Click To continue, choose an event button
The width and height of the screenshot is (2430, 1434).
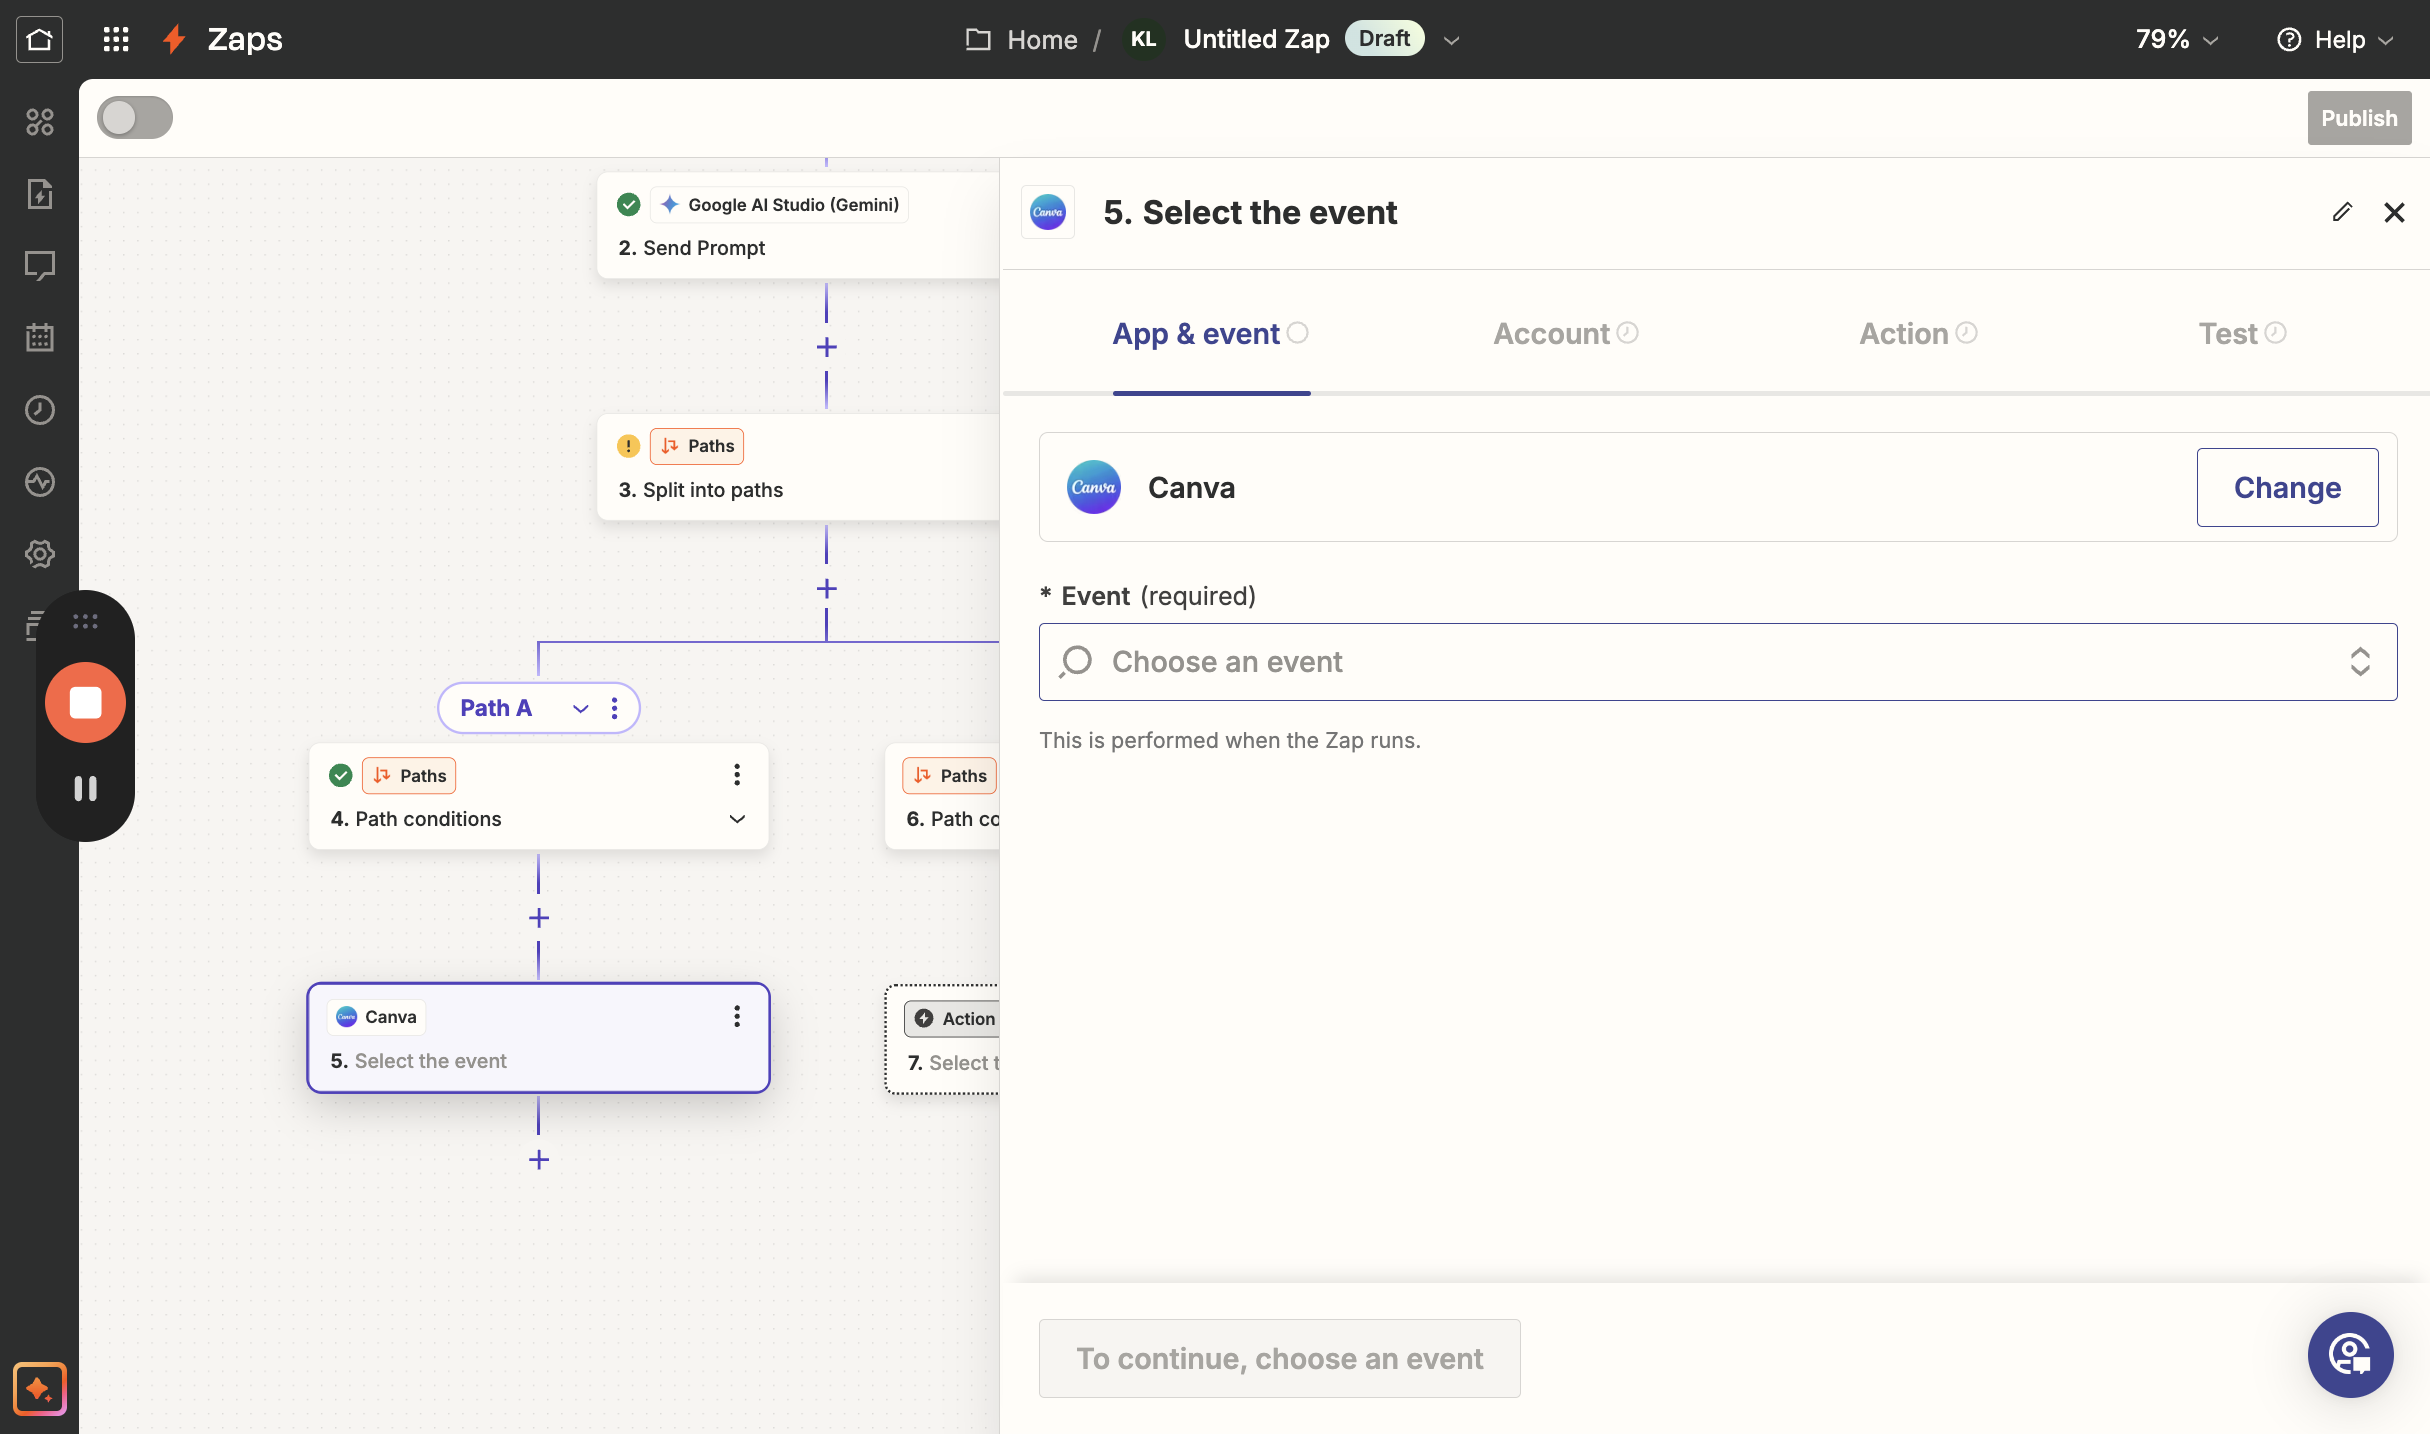click(1279, 1358)
